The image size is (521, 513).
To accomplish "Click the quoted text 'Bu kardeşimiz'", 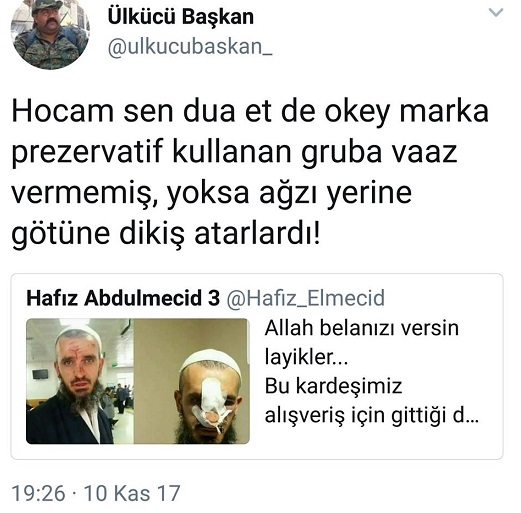I will (x=333, y=386).
